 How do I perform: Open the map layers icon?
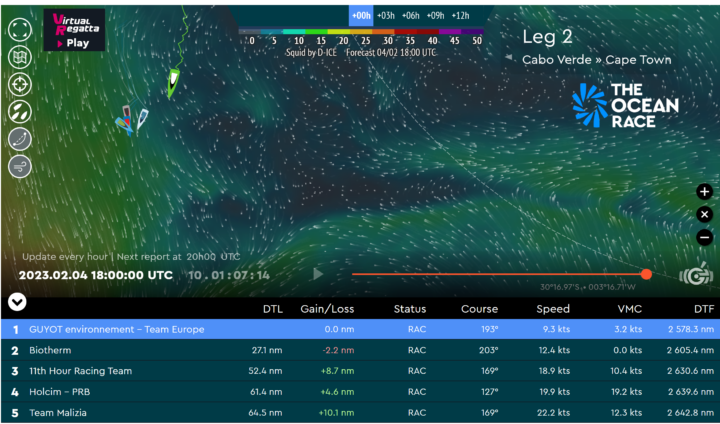[x=20, y=57]
